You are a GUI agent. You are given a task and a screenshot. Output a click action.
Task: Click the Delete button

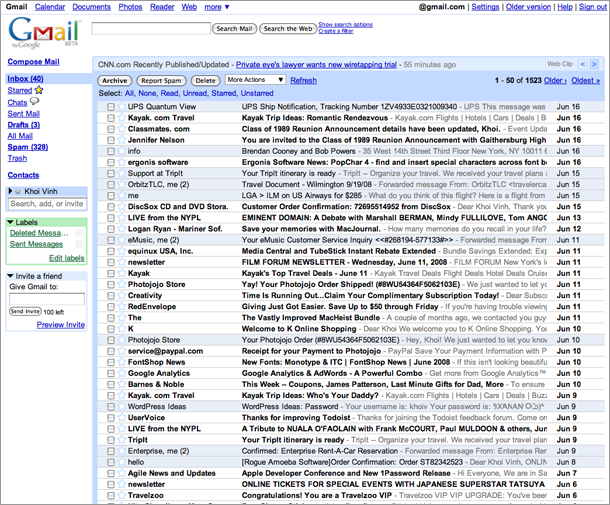(205, 81)
